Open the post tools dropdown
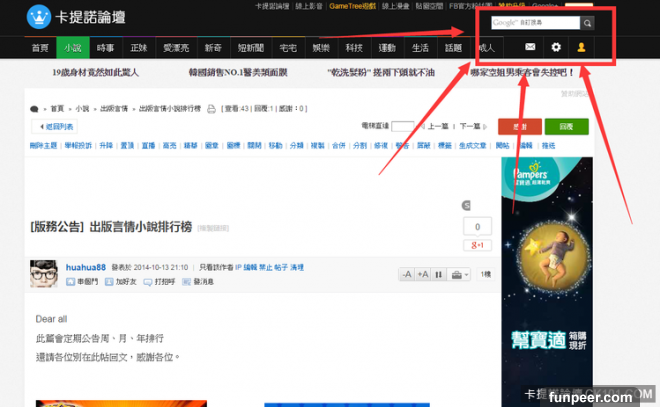660x407 pixels. [459, 274]
